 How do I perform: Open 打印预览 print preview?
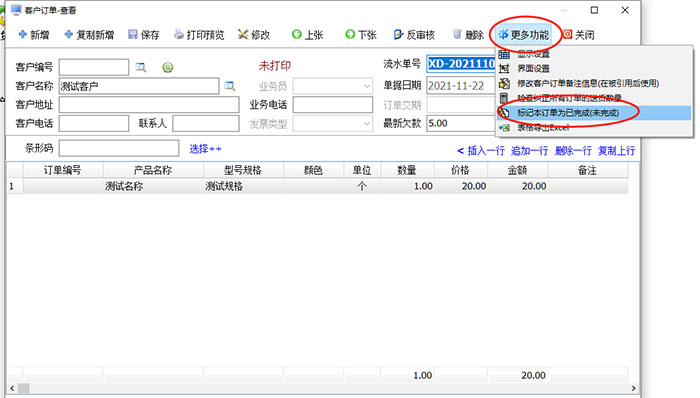pyautogui.click(x=199, y=35)
